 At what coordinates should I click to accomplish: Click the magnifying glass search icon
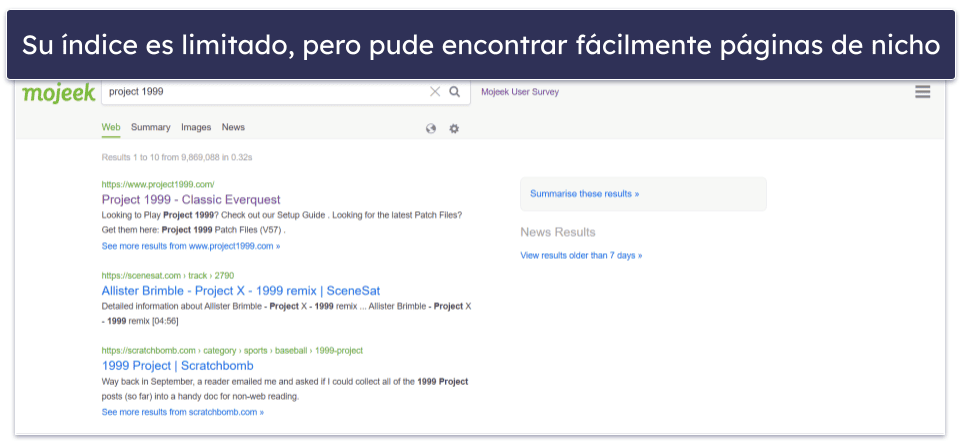[454, 92]
